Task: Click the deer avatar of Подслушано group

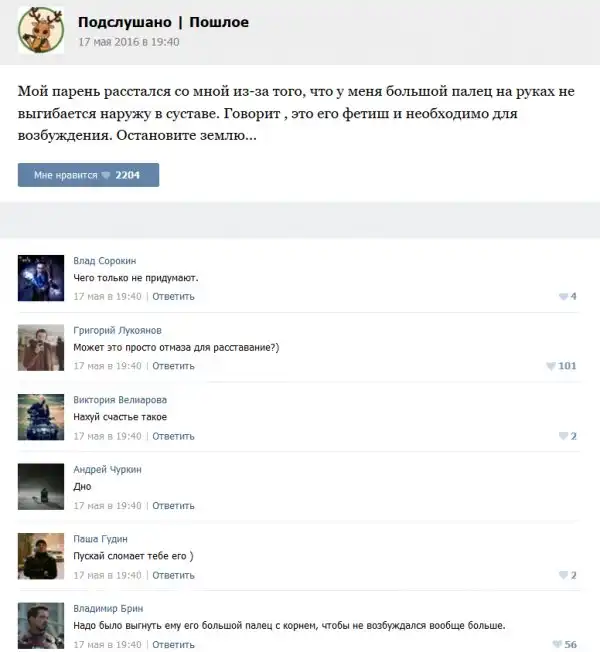Action: [x=41, y=30]
